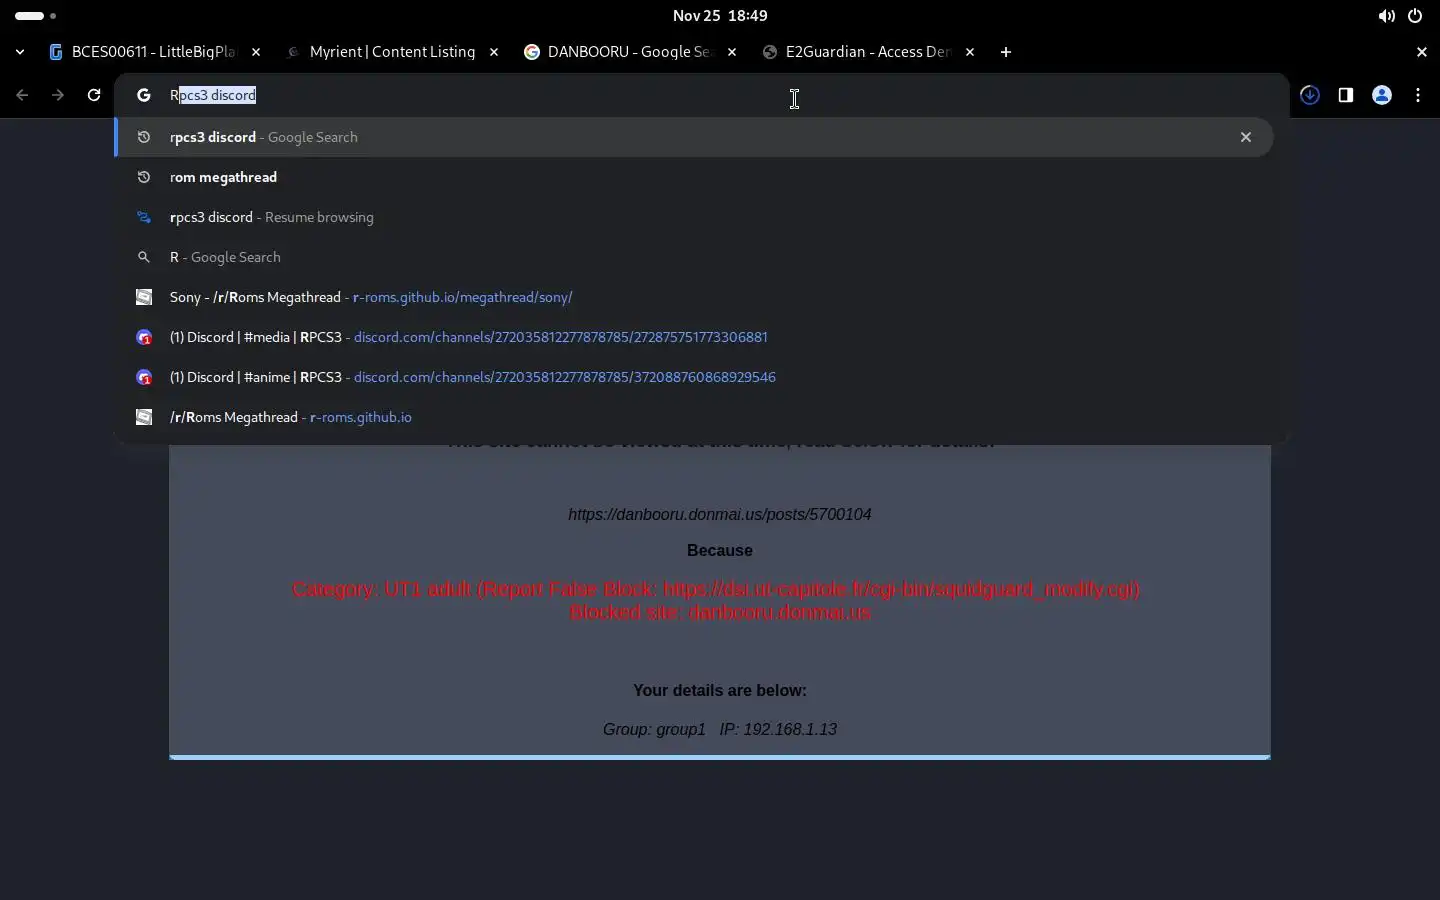Choose rpcs3 discord Resume browsing suggestion
Image resolution: width=1440 pixels, height=900 pixels.
click(694, 217)
